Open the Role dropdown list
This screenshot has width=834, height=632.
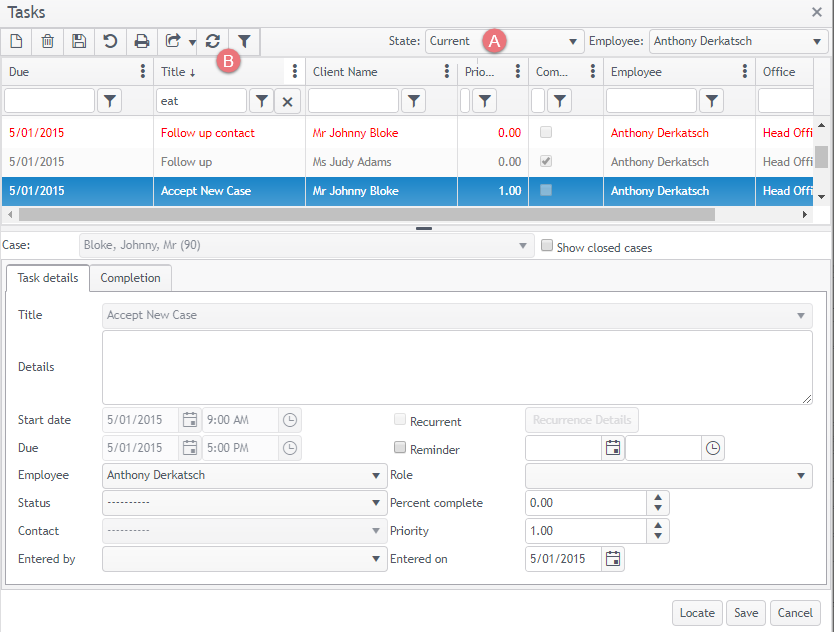pyautogui.click(x=803, y=476)
